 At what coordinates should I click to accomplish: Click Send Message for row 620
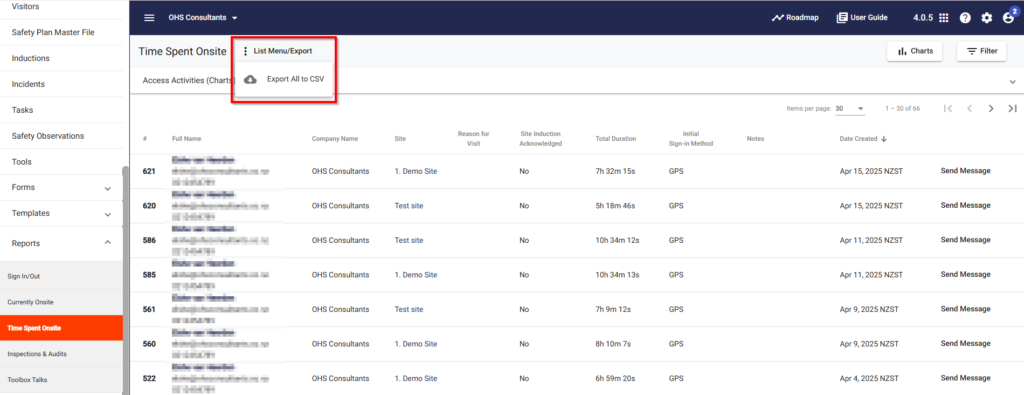tap(965, 206)
